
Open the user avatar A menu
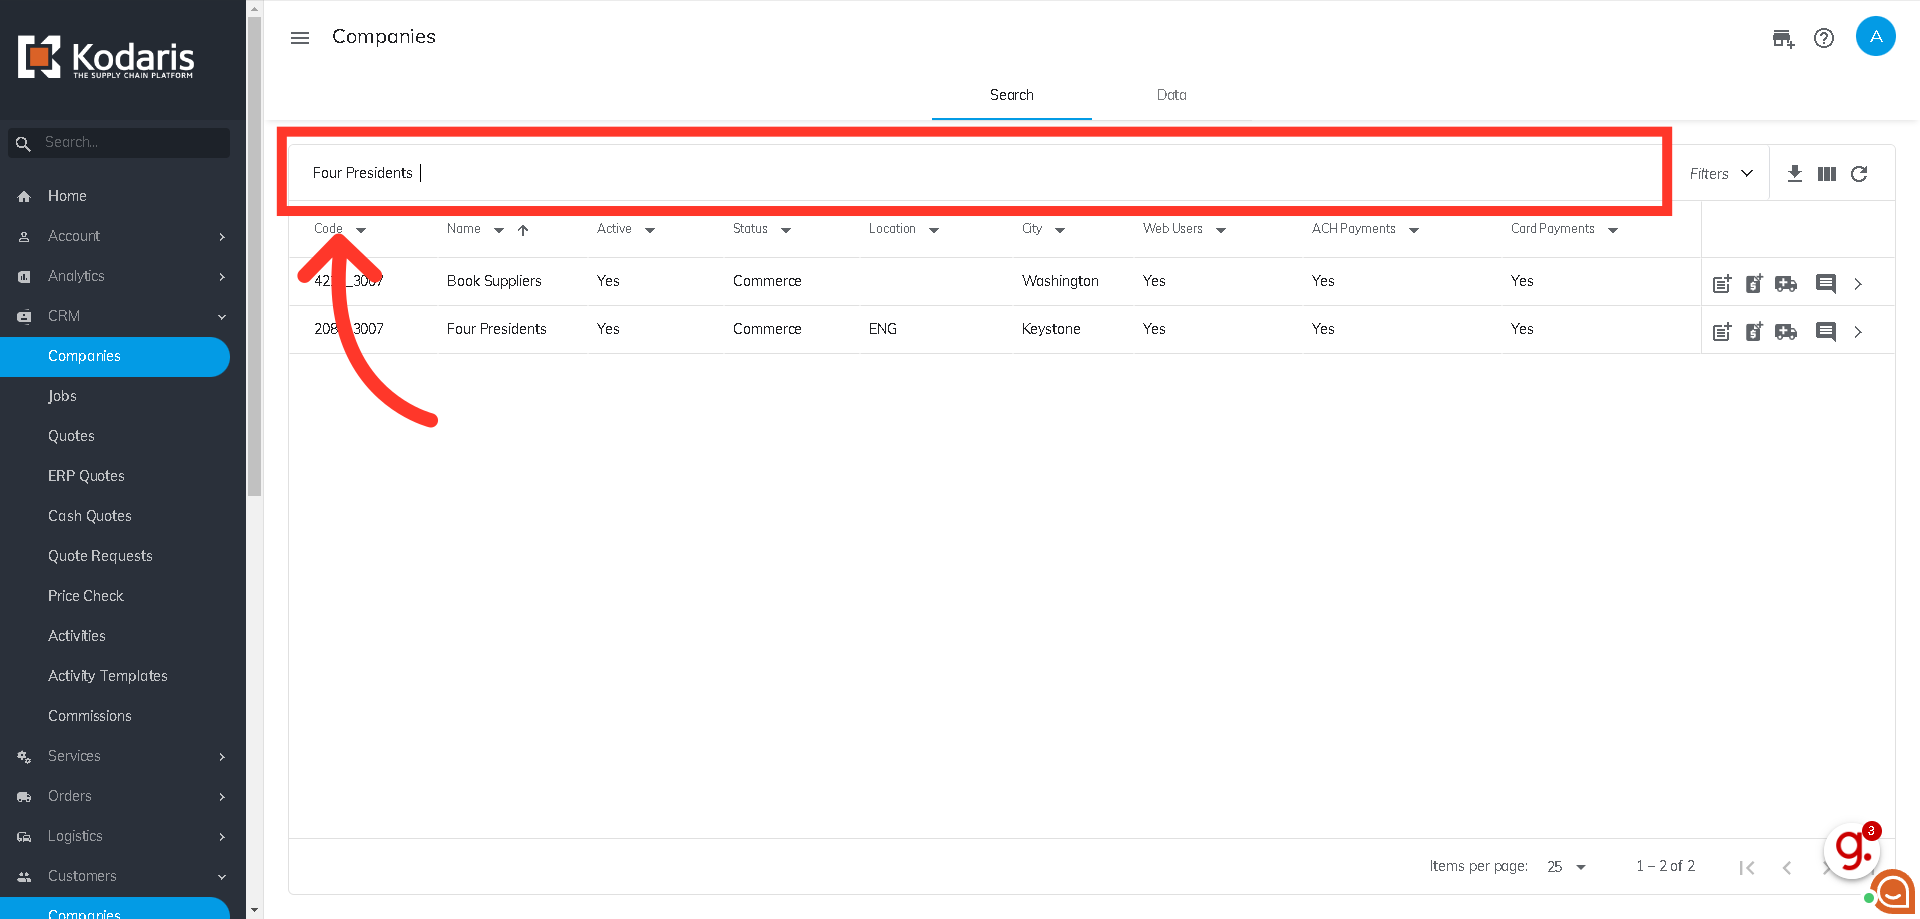point(1876,36)
